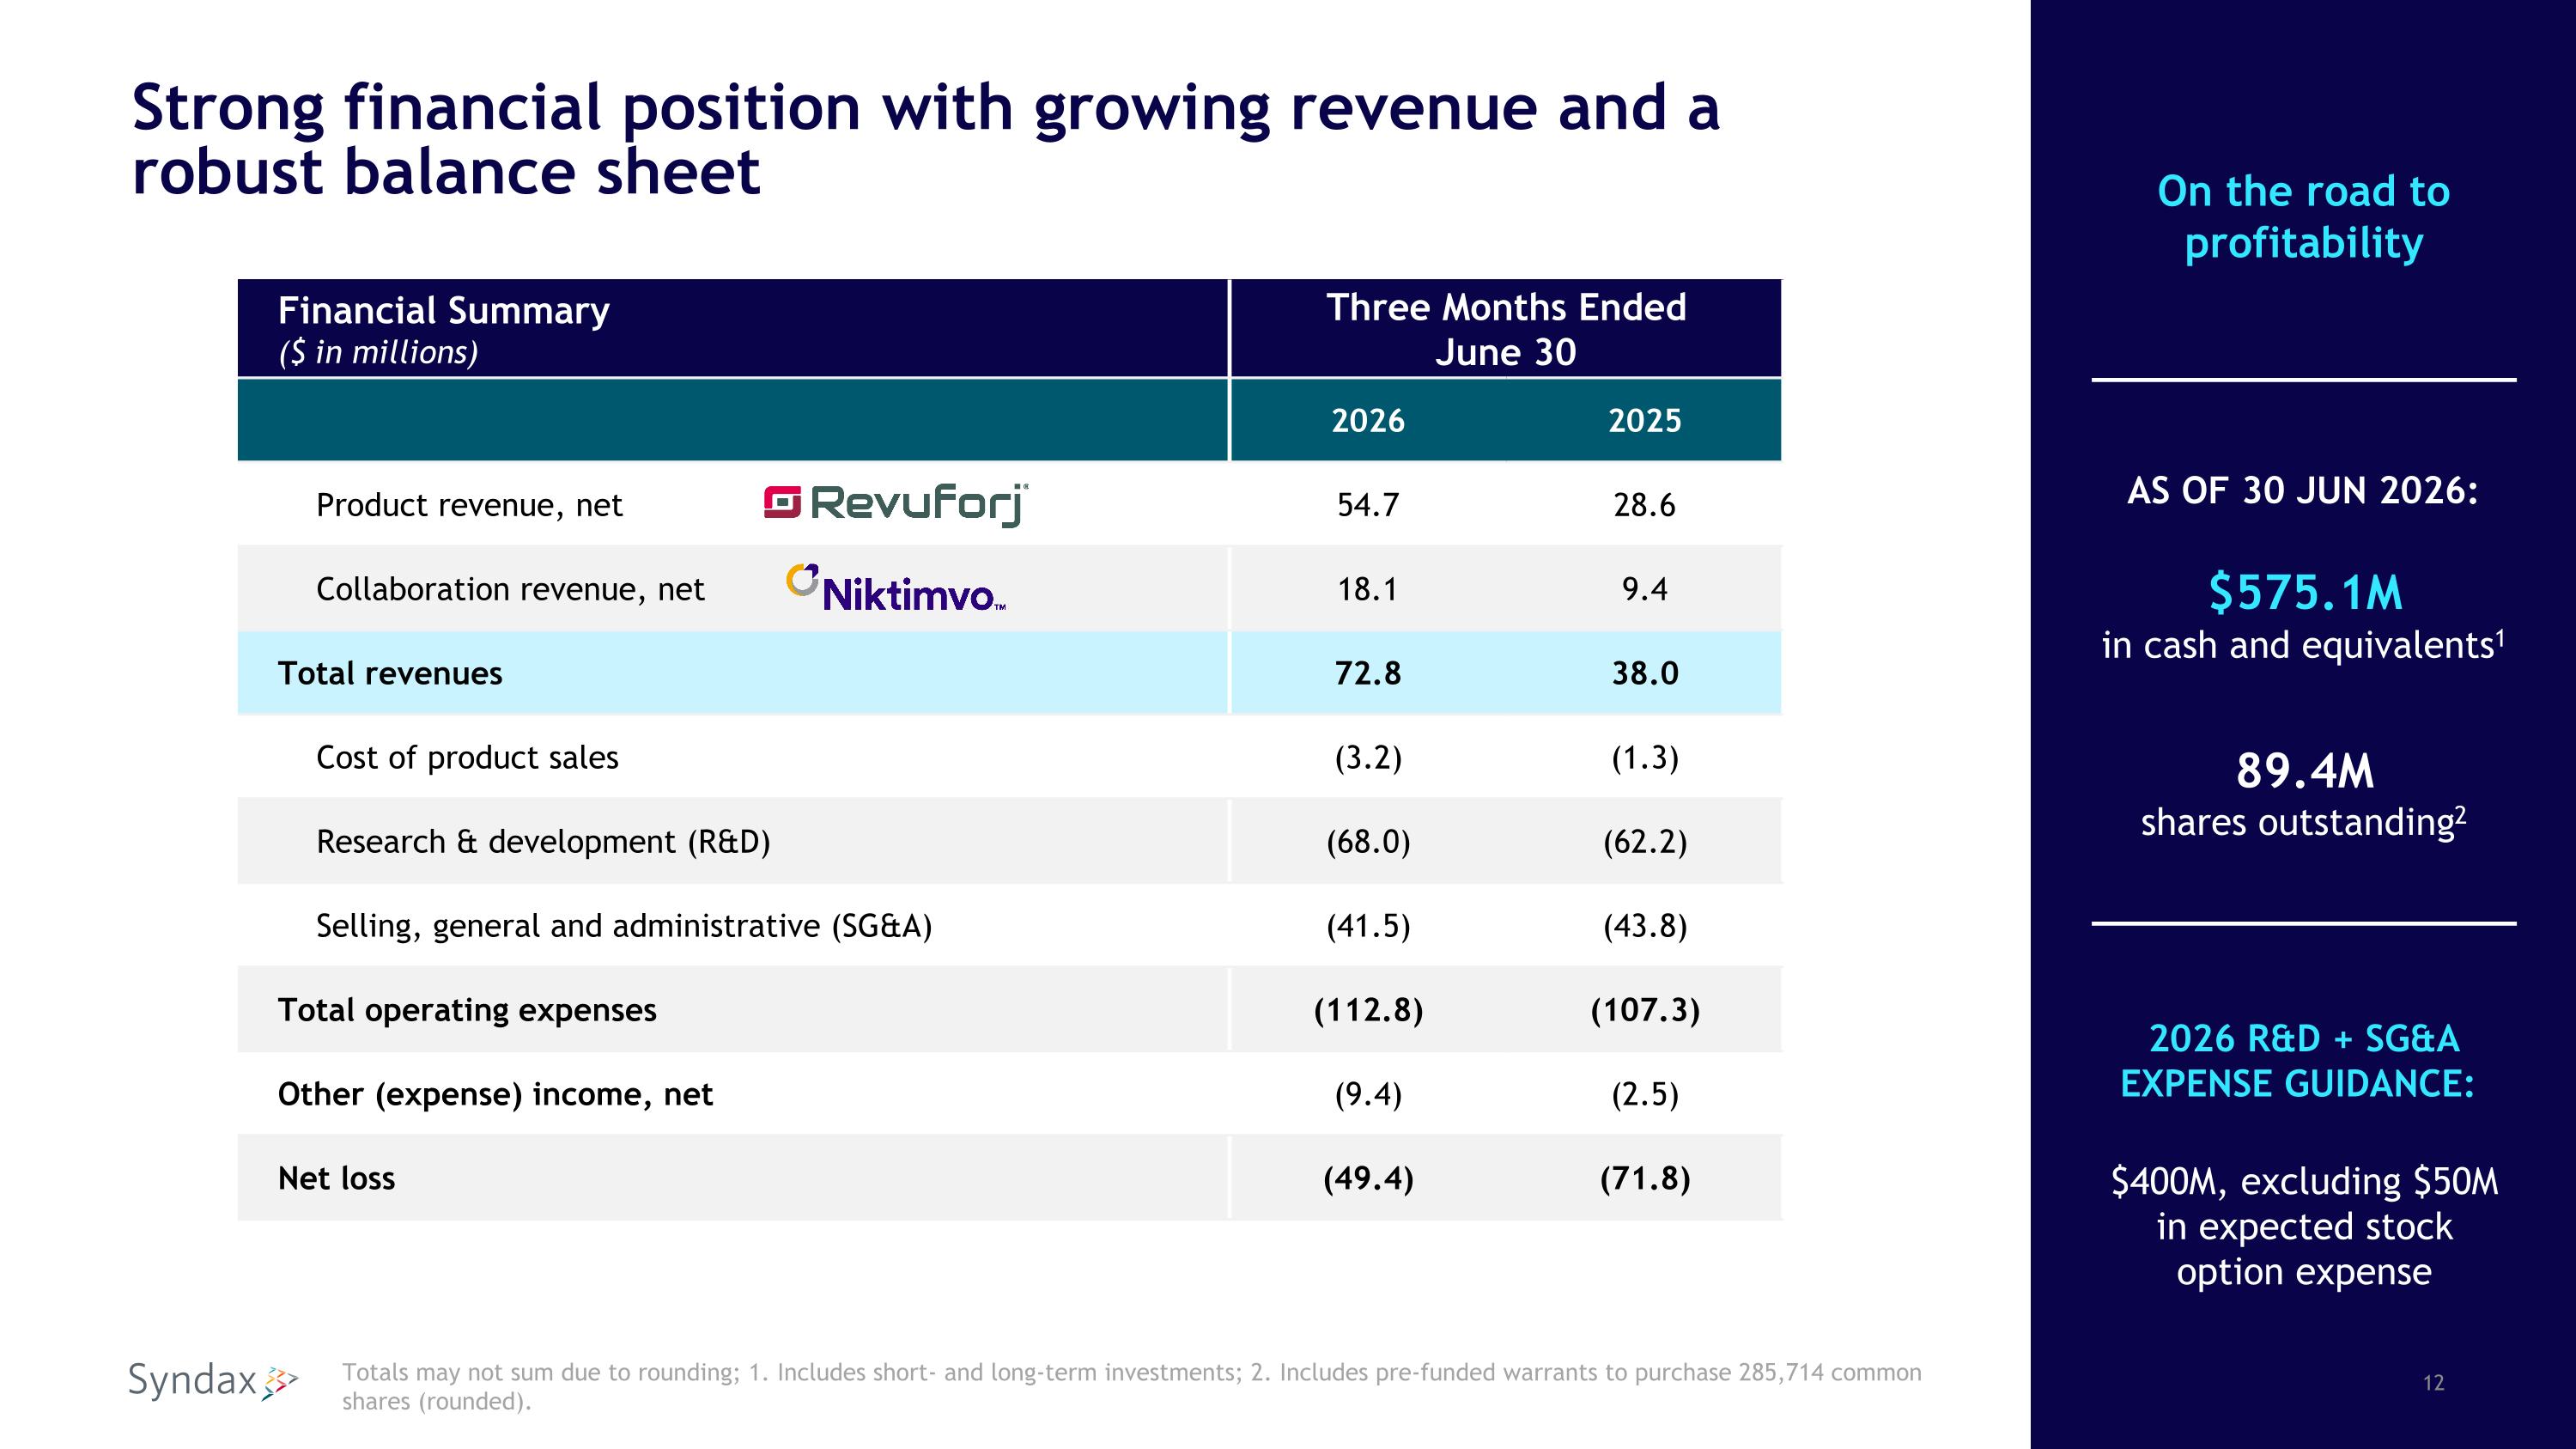2576x1449 pixels.
Task: Click the 18.1 collaboration revenue value
Action: 1368,589
